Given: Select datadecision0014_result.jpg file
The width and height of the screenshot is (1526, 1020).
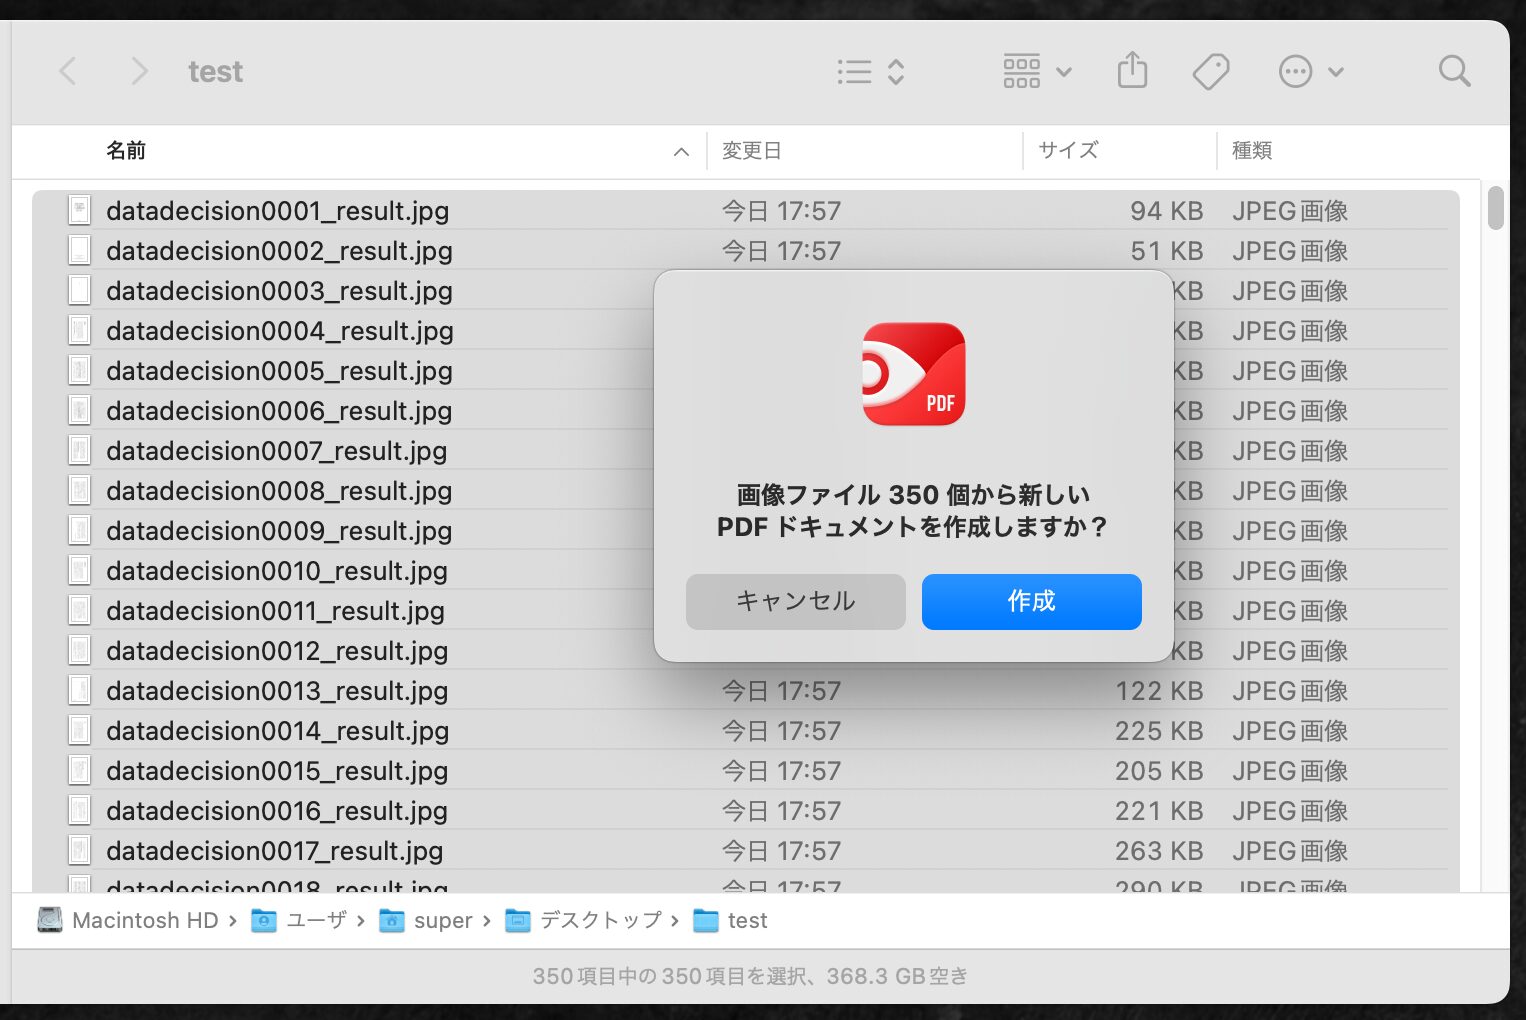Looking at the screenshot, I should (x=277, y=731).
